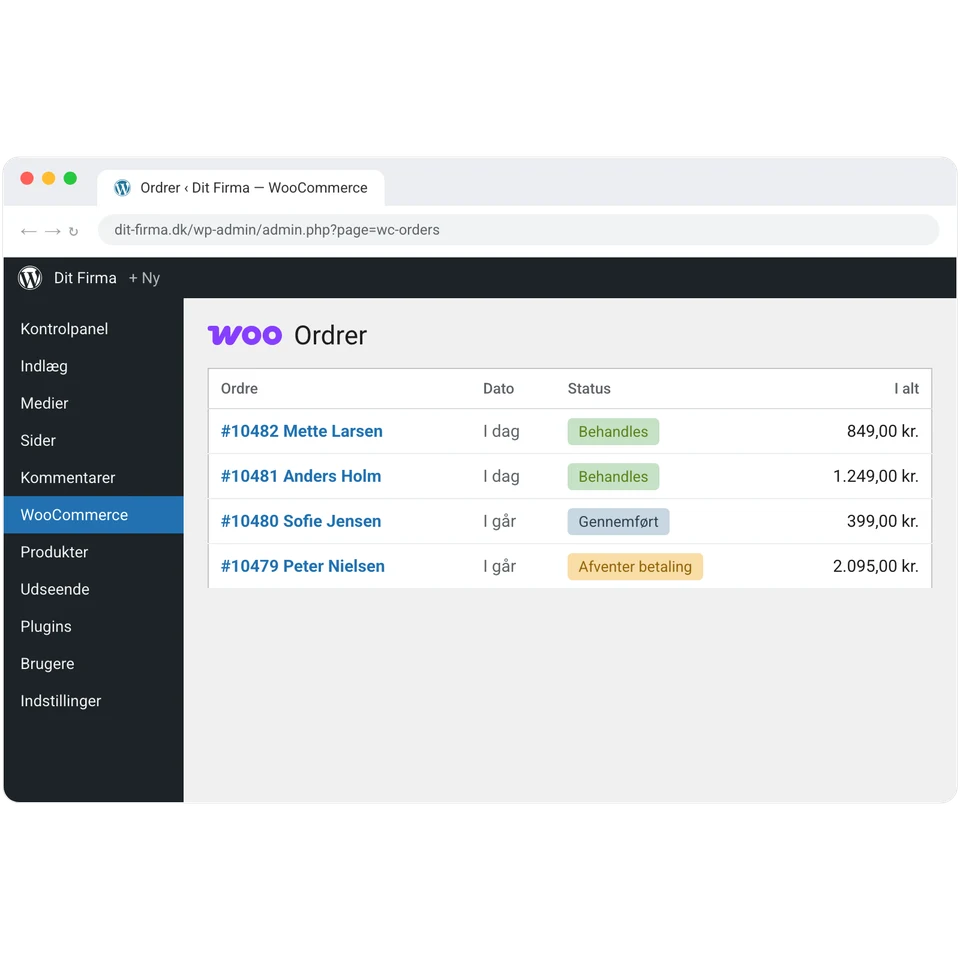Click the 2.095,00 kr. total
The width and height of the screenshot is (960, 960).
point(876,566)
